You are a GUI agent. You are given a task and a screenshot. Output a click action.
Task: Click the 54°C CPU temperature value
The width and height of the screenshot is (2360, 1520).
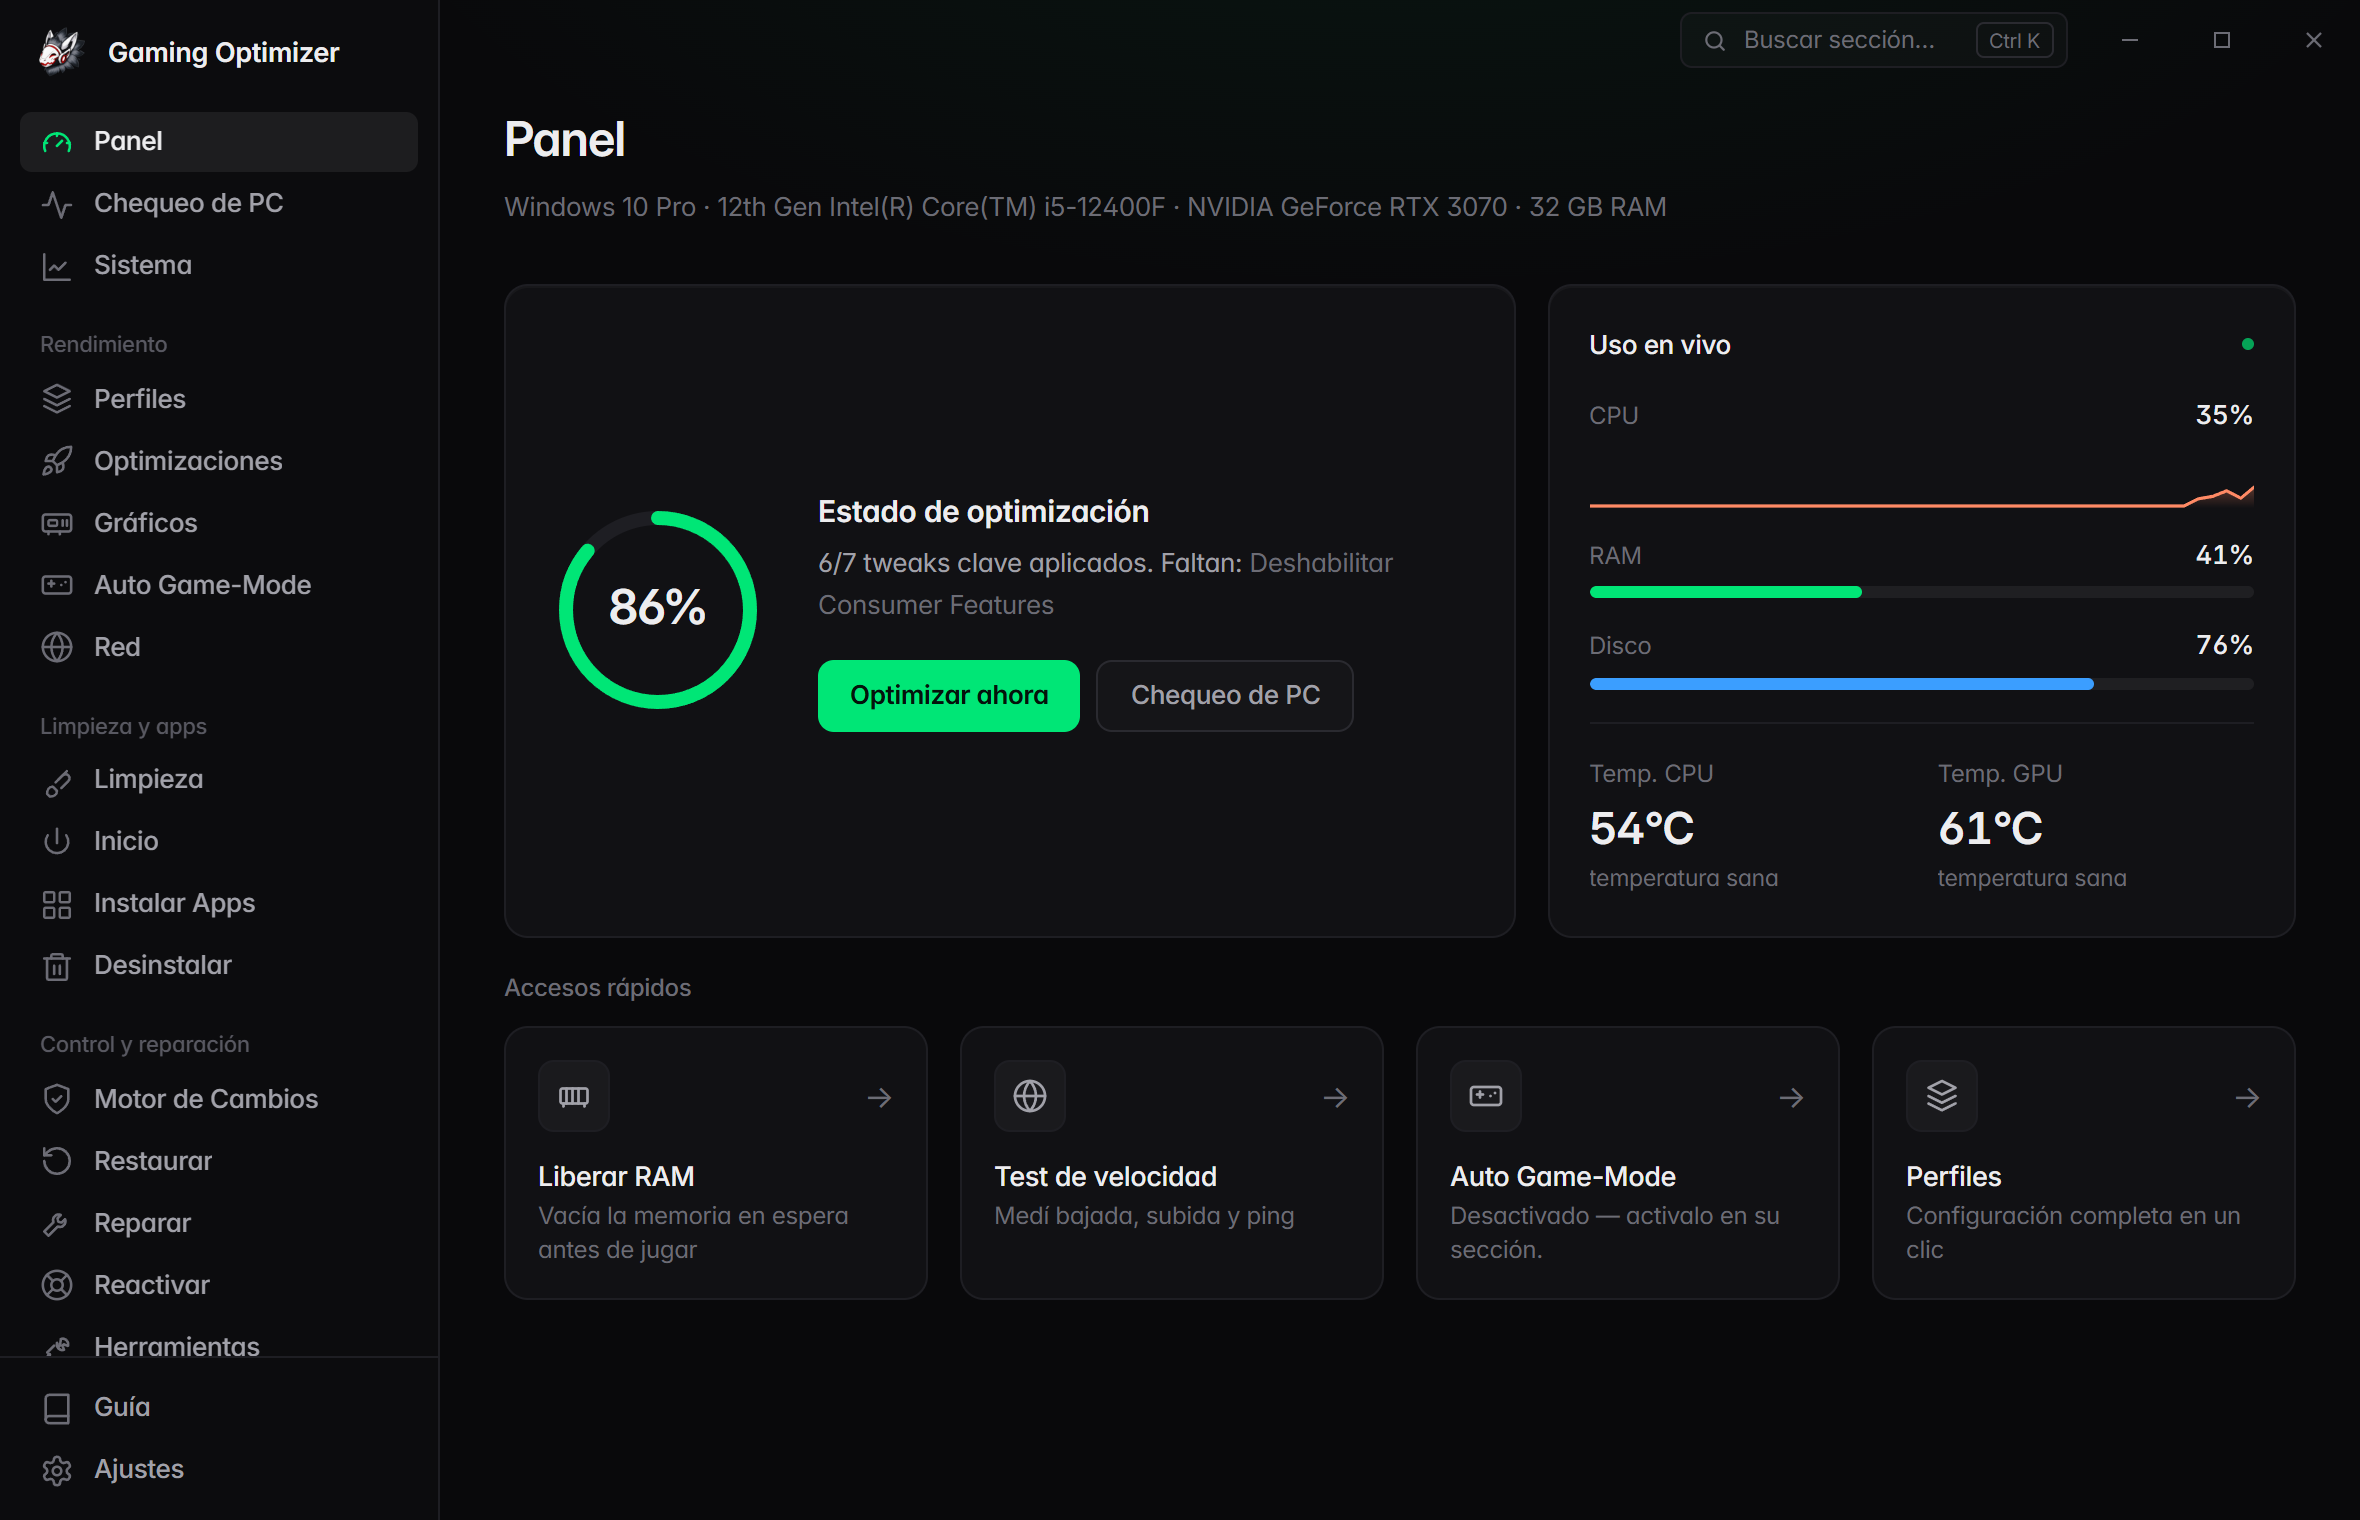[1642, 828]
